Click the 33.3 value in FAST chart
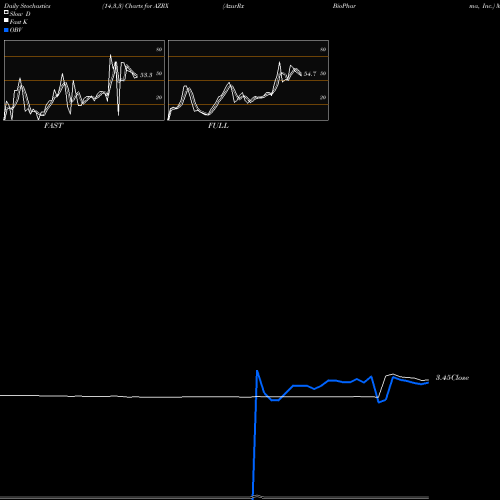 coord(146,75)
